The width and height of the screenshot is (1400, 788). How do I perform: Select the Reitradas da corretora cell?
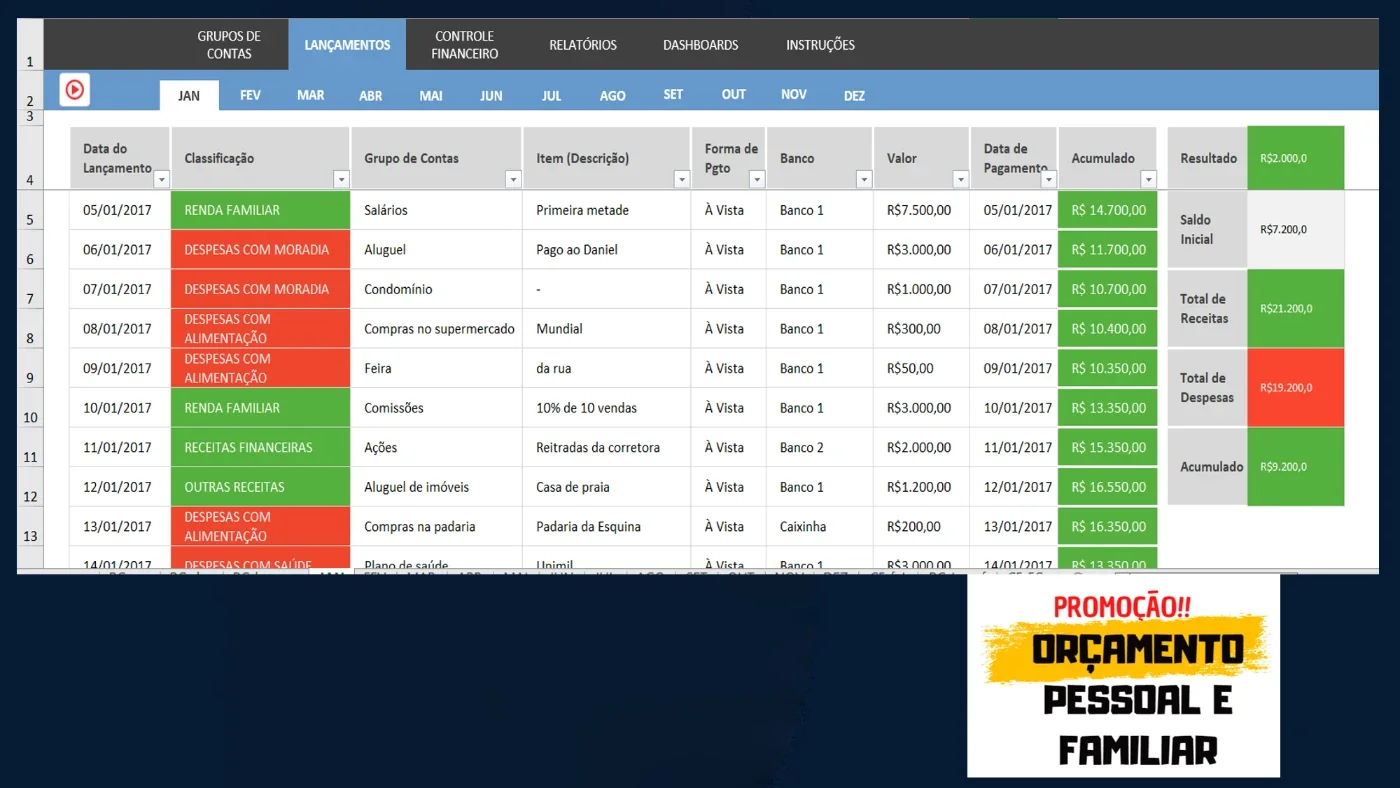pyautogui.click(x=607, y=447)
